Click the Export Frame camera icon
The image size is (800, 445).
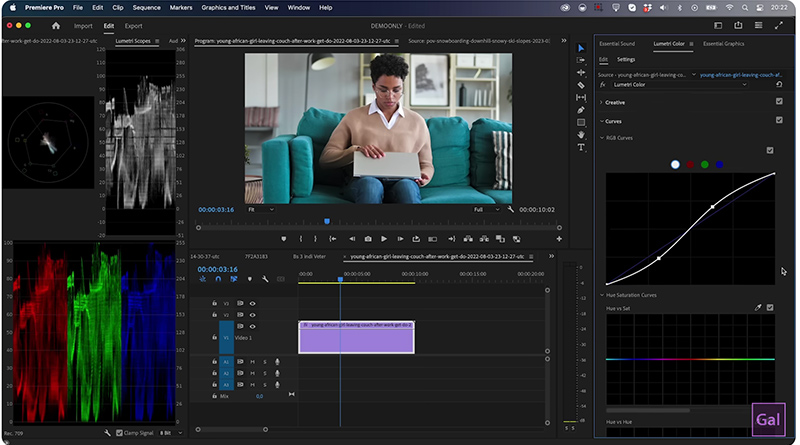[x=368, y=239]
